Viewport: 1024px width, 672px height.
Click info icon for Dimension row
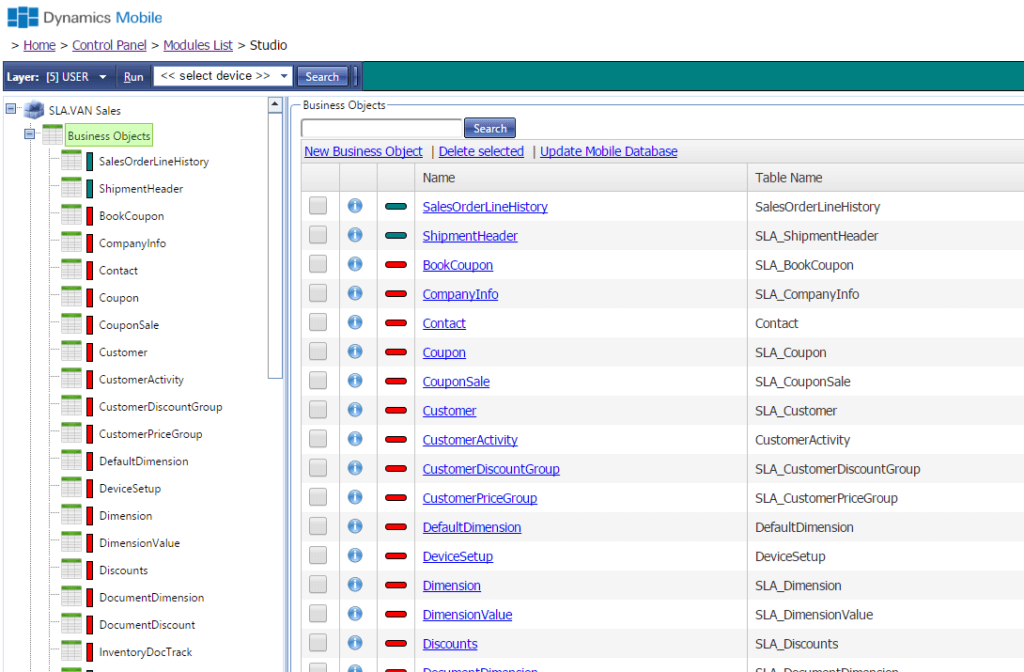[x=355, y=585]
